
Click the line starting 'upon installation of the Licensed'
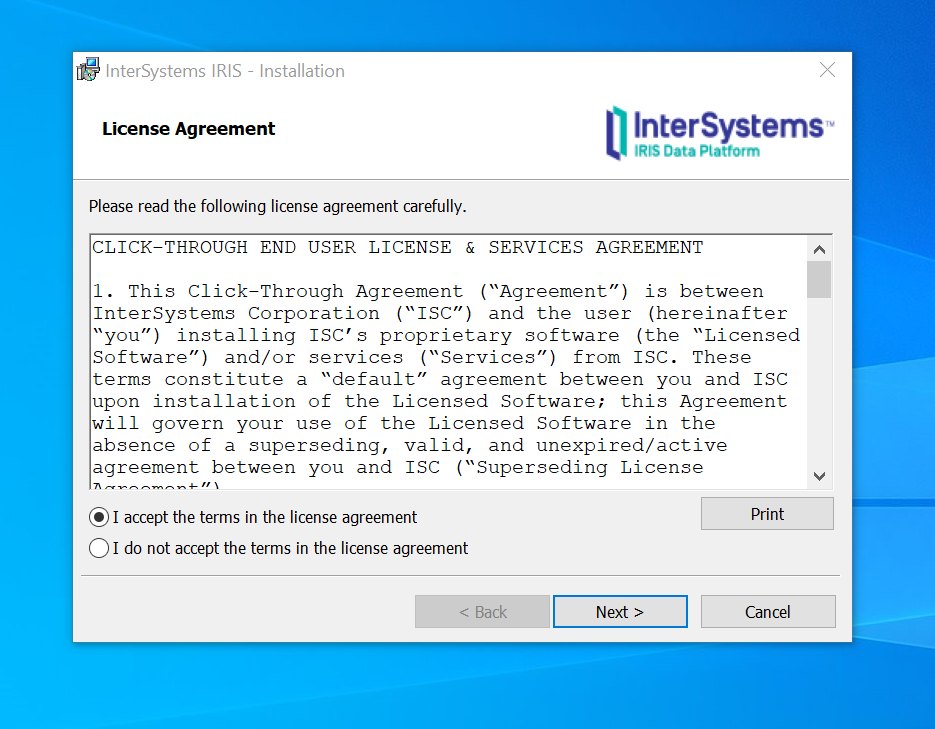click(x=439, y=401)
